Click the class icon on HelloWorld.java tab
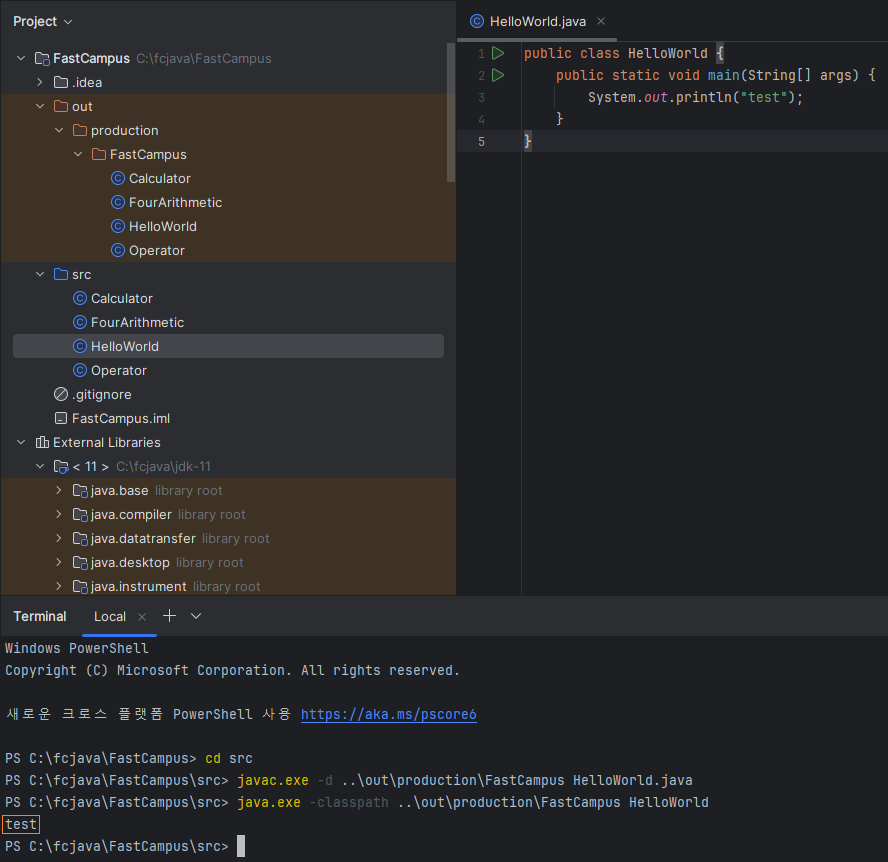Viewport: 888px width, 862px height. coord(477,22)
